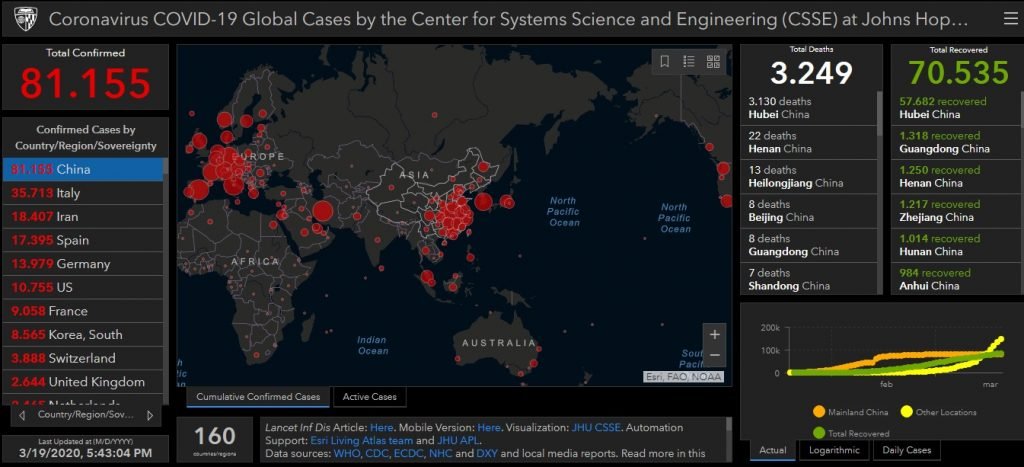1024x467 pixels.
Task: Open the map legend list icon
Action: 689,61
